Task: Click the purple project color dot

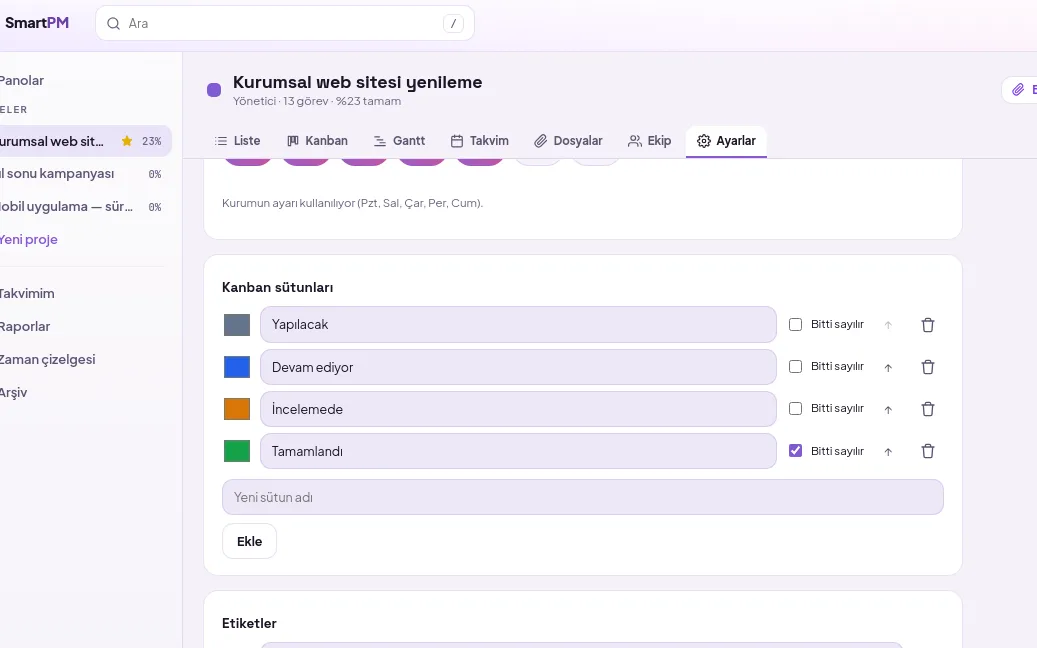Action: 214,90
